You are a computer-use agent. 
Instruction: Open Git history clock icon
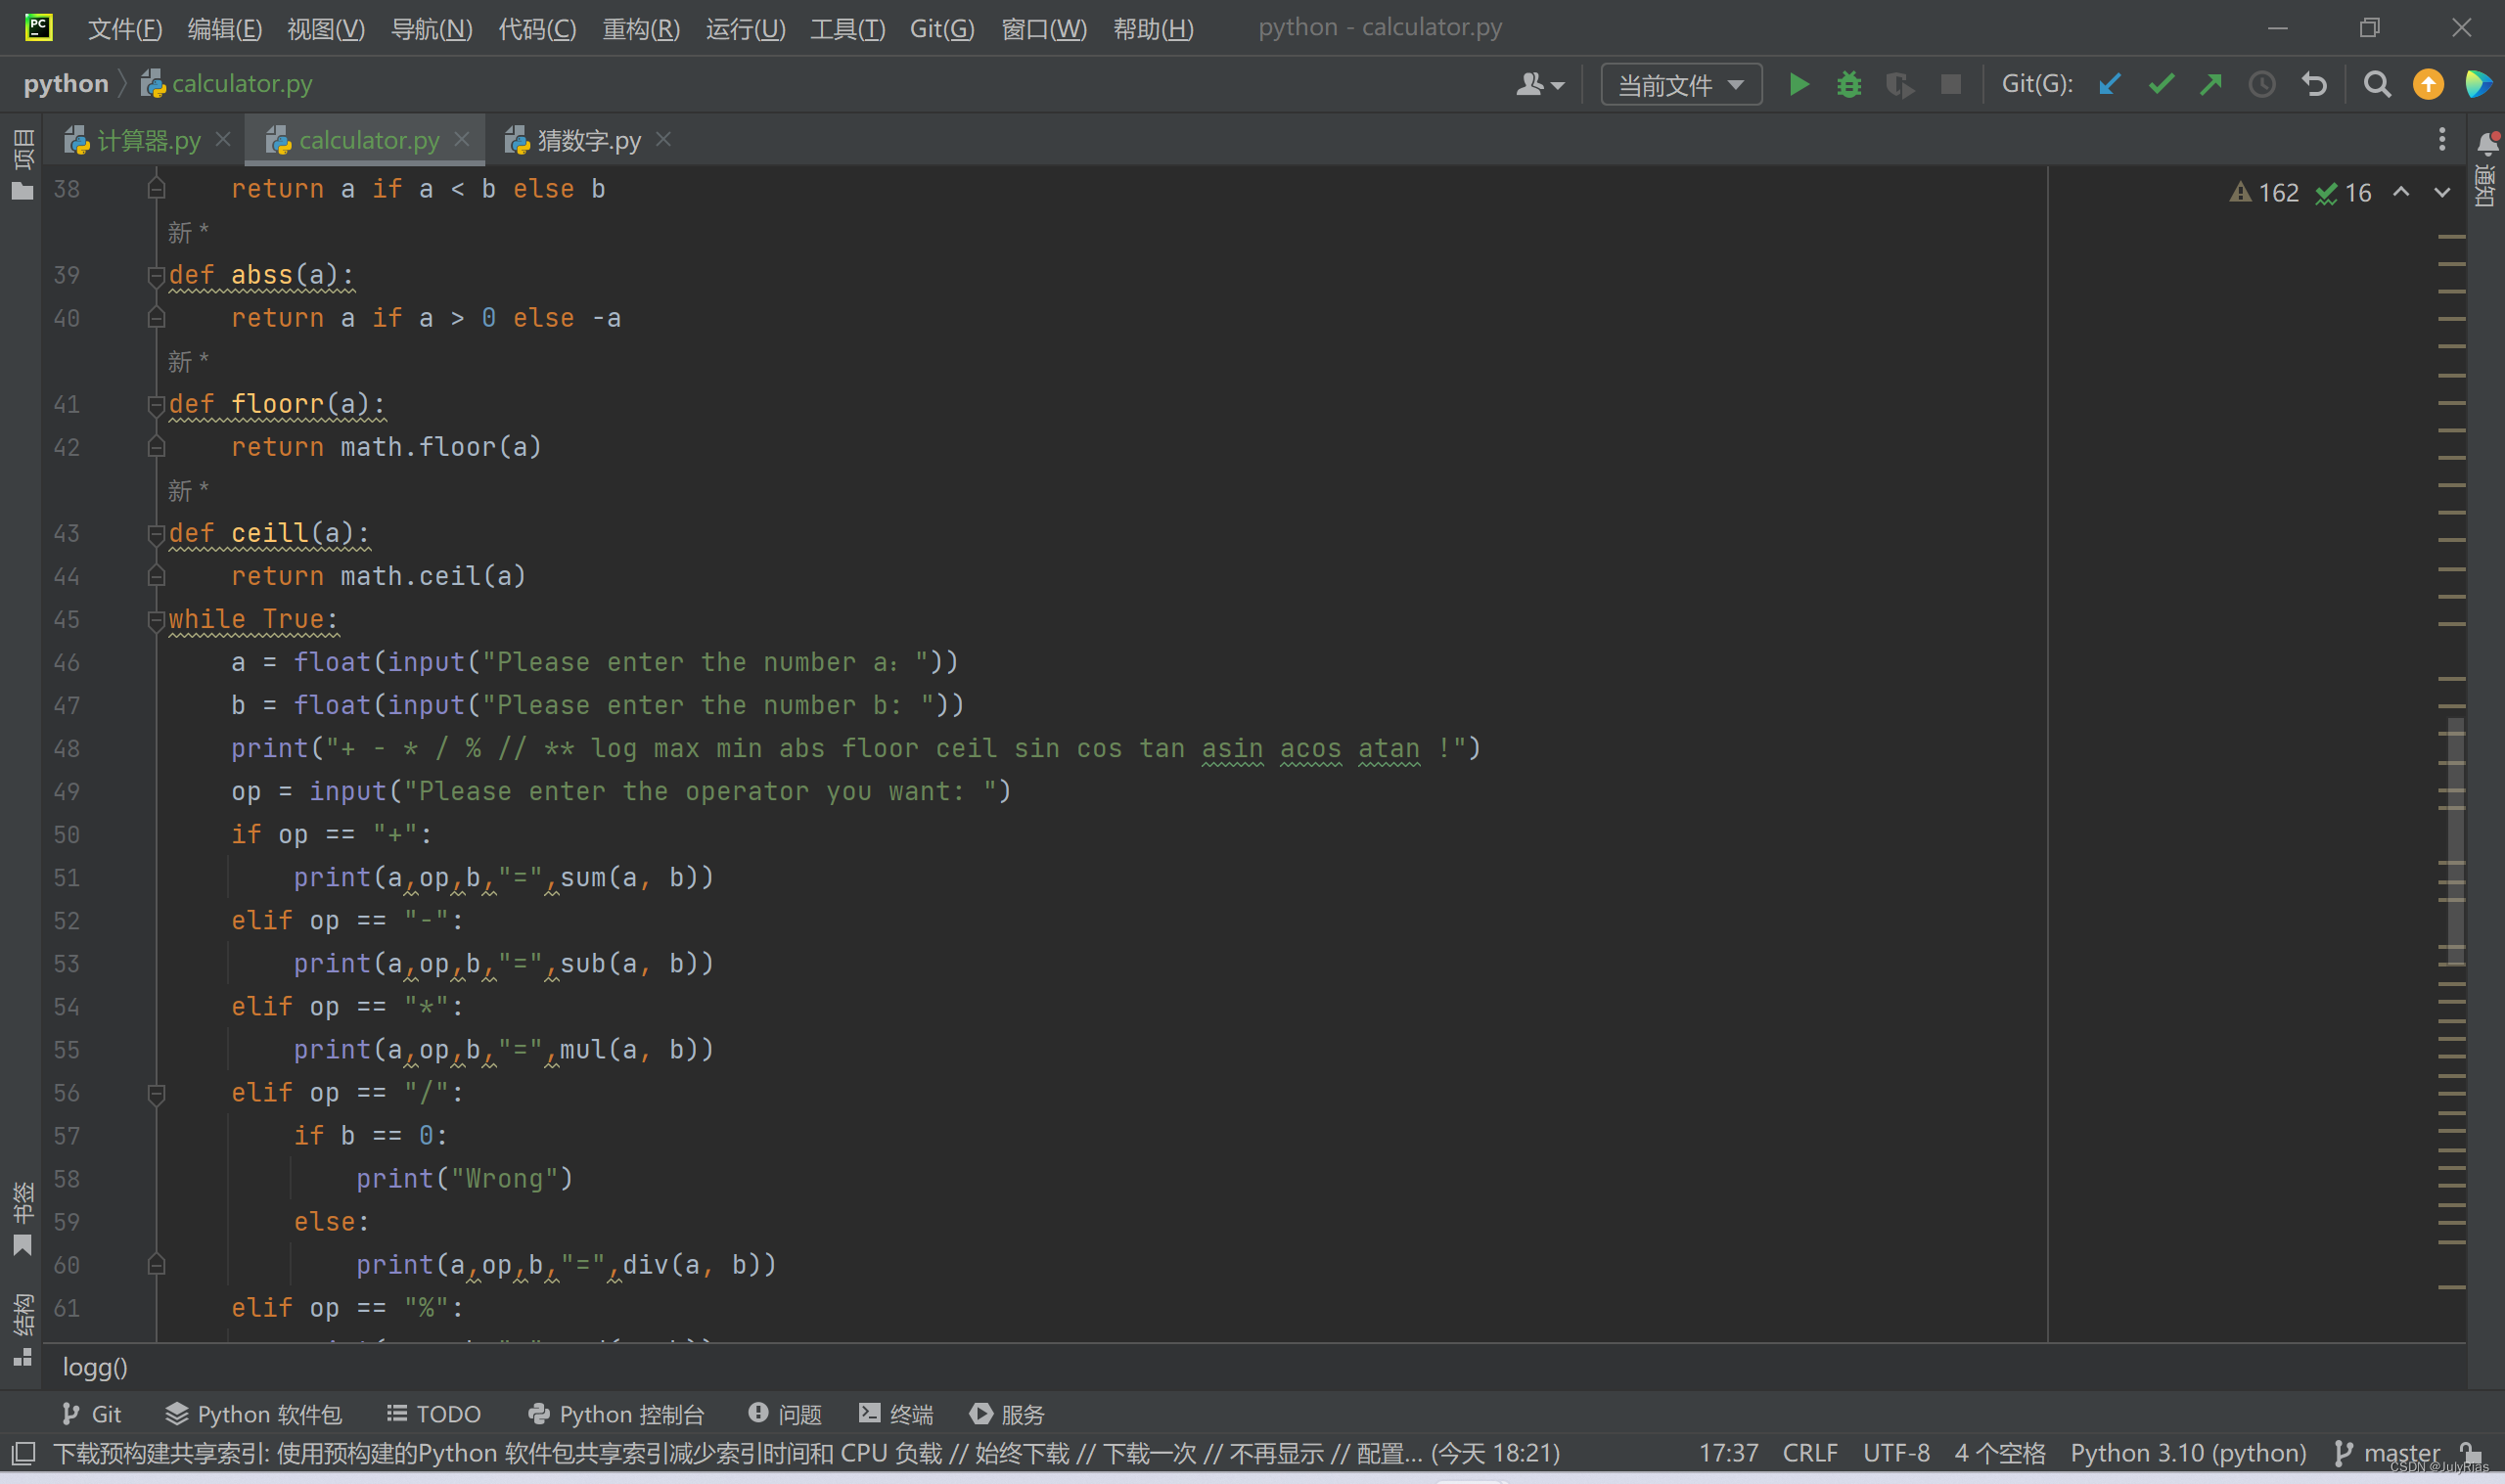(x=2262, y=85)
